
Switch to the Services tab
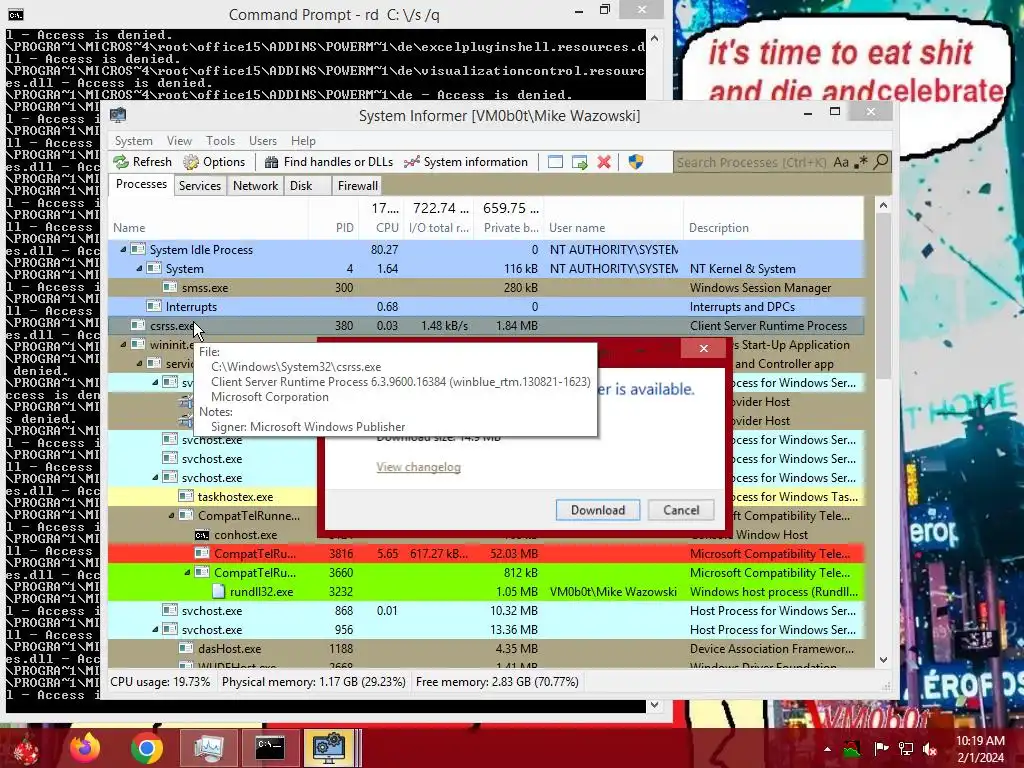(200, 185)
